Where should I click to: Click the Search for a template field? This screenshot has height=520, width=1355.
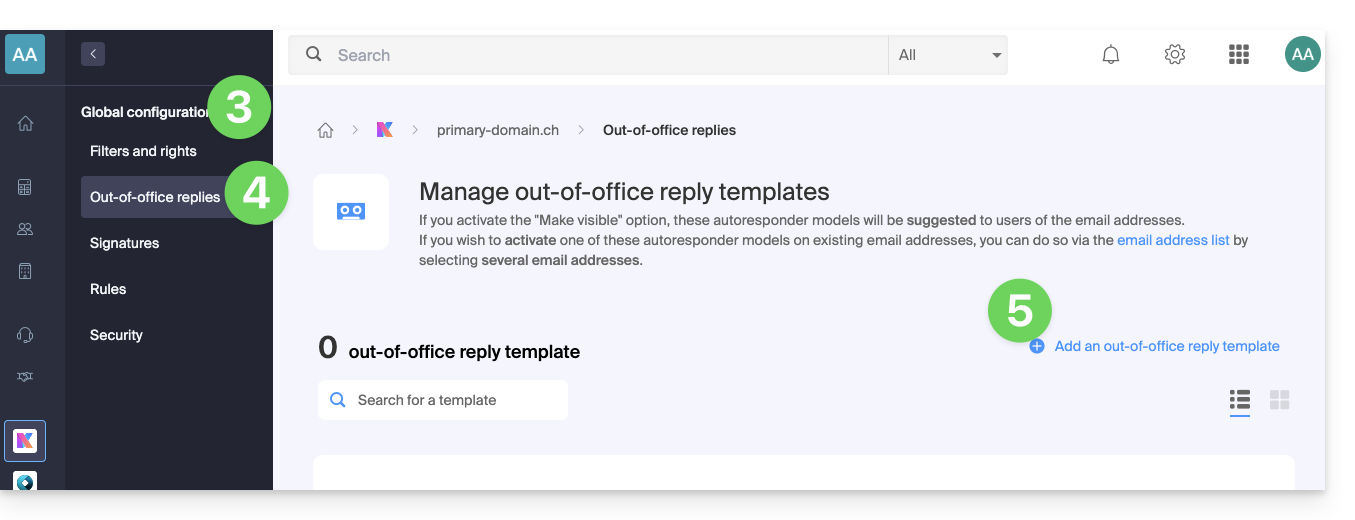pos(443,400)
